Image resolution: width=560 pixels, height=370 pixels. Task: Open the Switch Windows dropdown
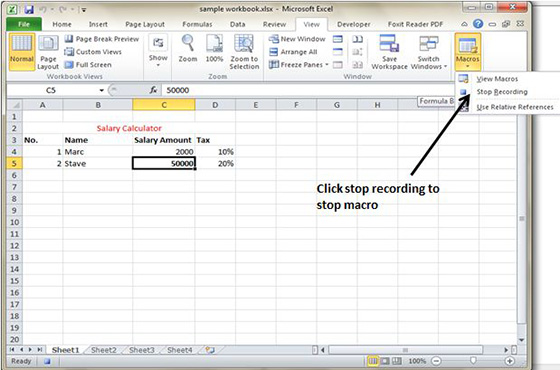[429, 52]
